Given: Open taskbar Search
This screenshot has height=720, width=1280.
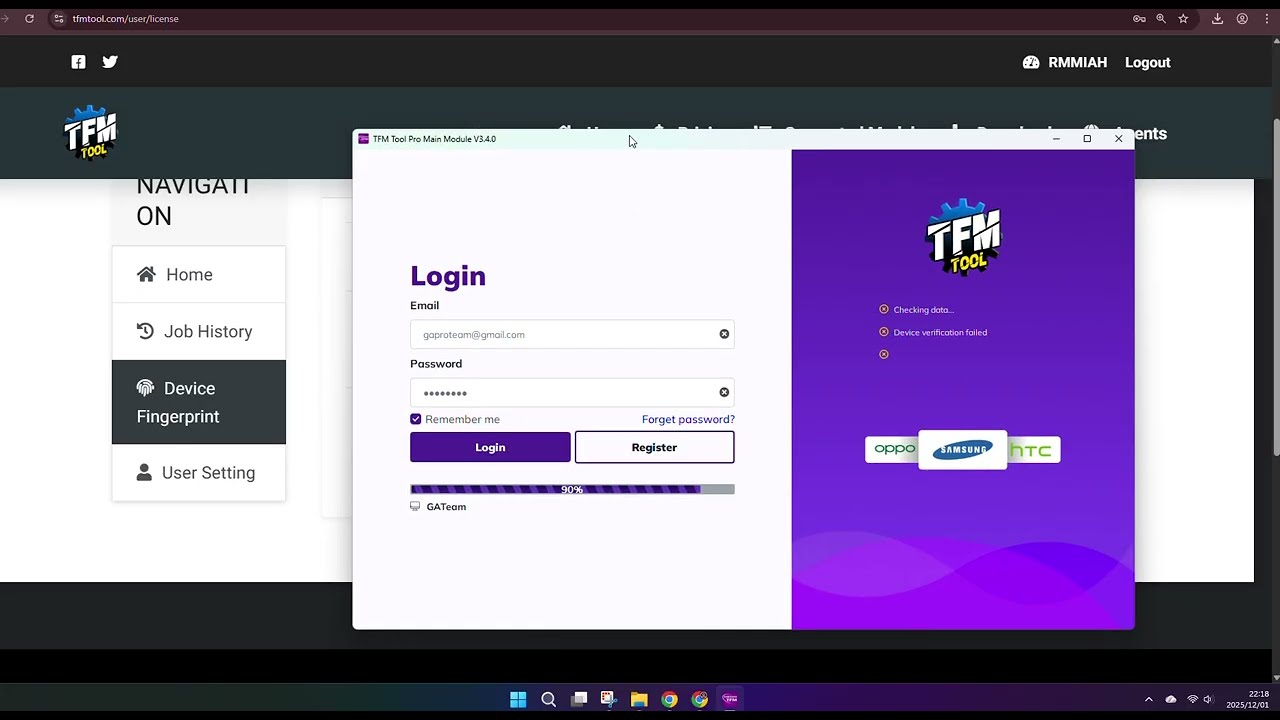Looking at the screenshot, I should [x=548, y=699].
